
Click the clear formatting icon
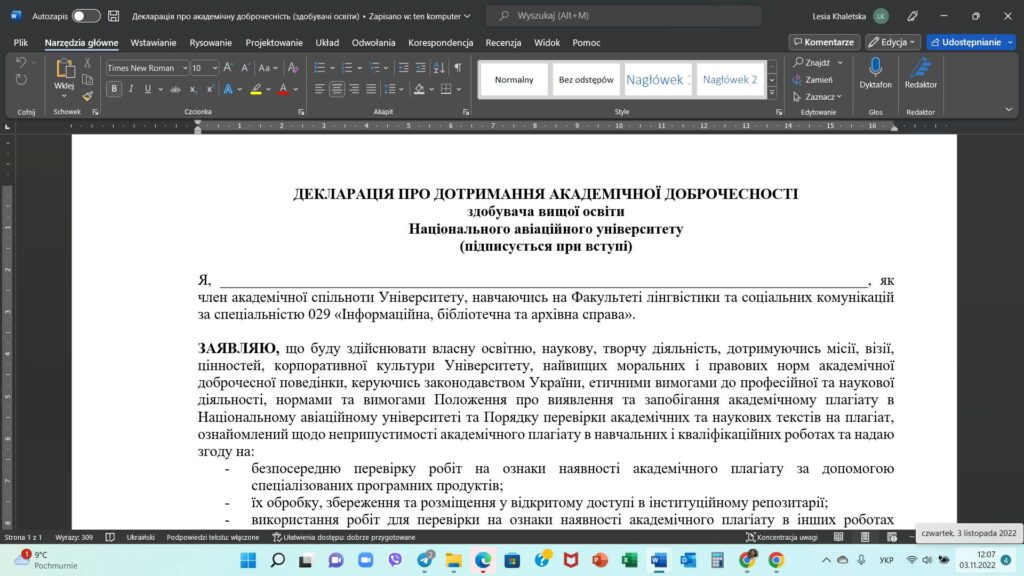pyautogui.click(x=294, y=67)
